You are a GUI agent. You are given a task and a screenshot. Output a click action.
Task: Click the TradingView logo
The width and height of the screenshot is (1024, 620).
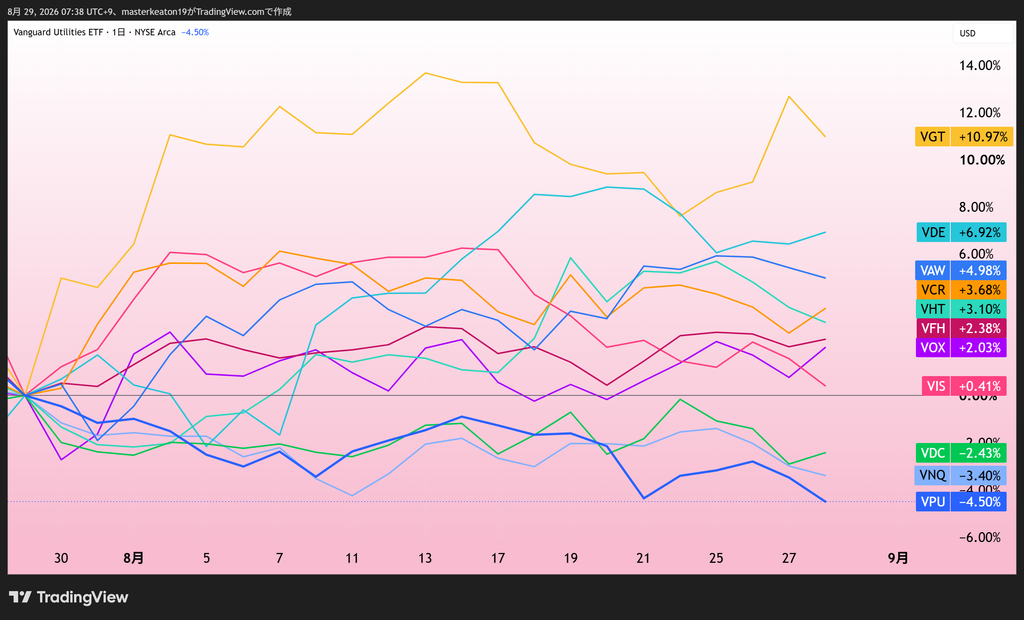pyautogui.click(x=69, y=597)
